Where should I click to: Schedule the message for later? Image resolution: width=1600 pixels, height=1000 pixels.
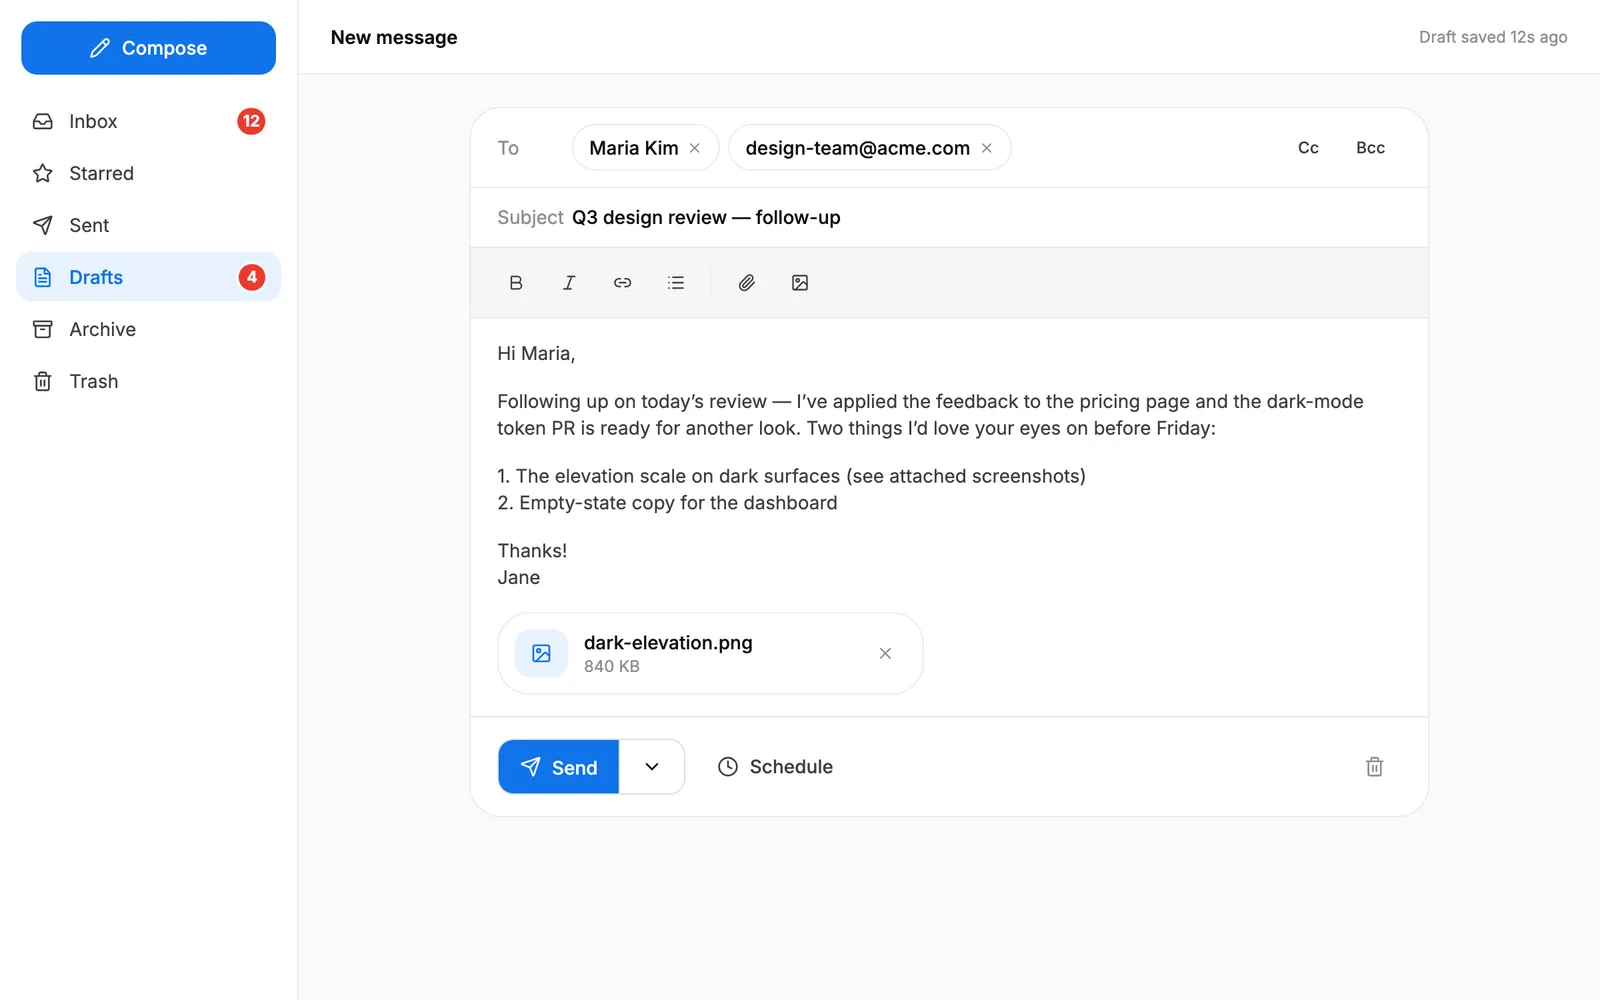pyautogui.click(x=775, y=767)
